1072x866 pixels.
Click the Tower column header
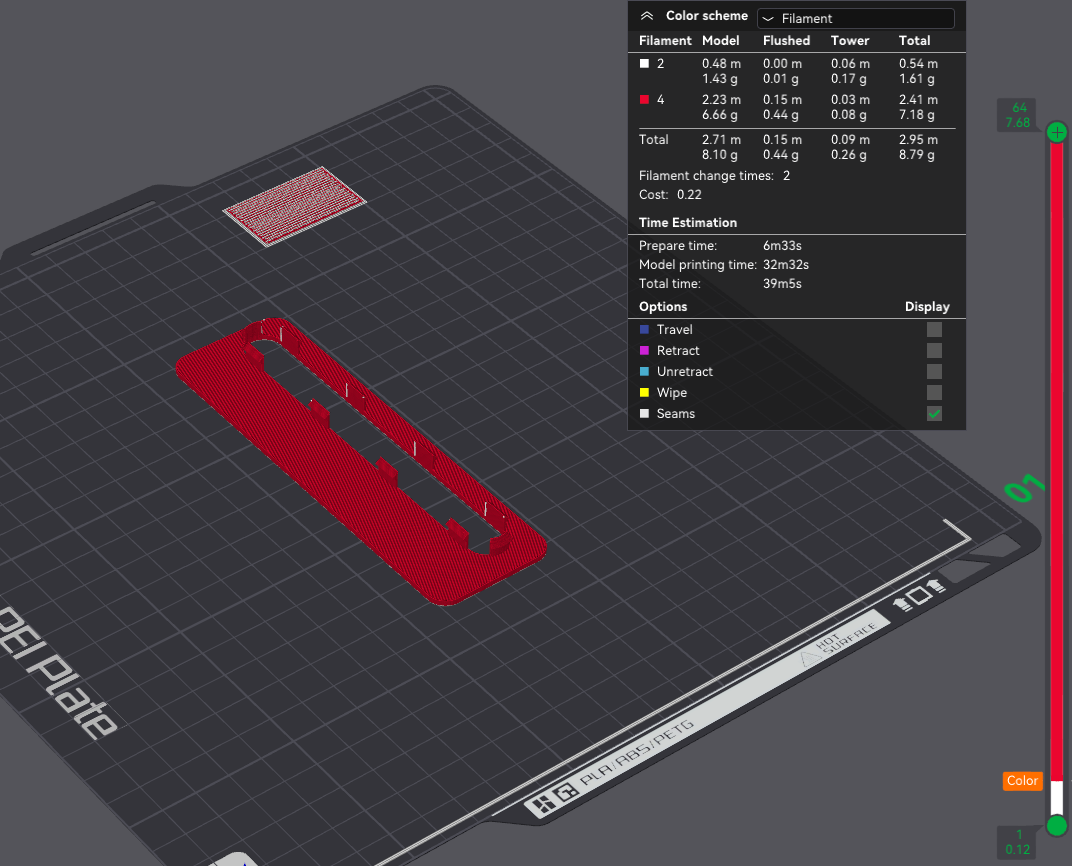coord(850,41)
